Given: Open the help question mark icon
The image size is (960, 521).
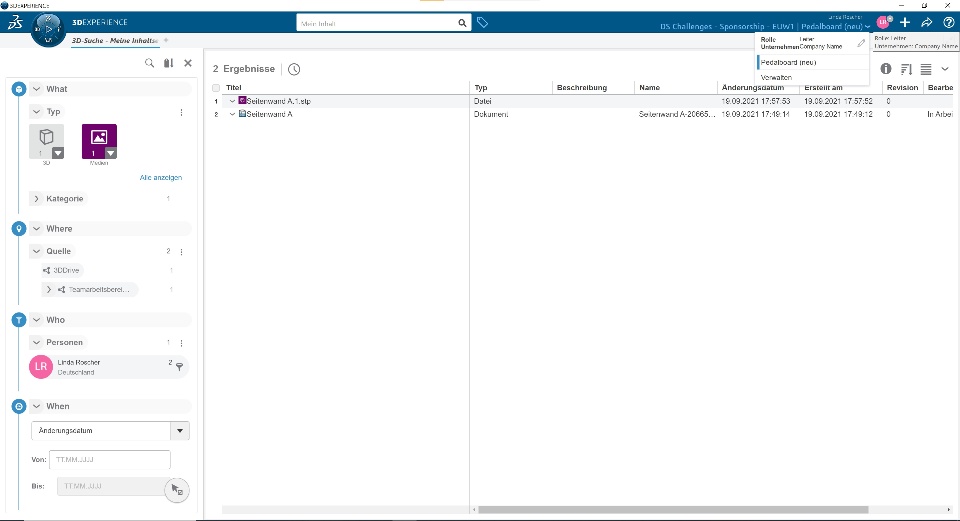Looking at the screenshot, I should (x=948, y=23).
